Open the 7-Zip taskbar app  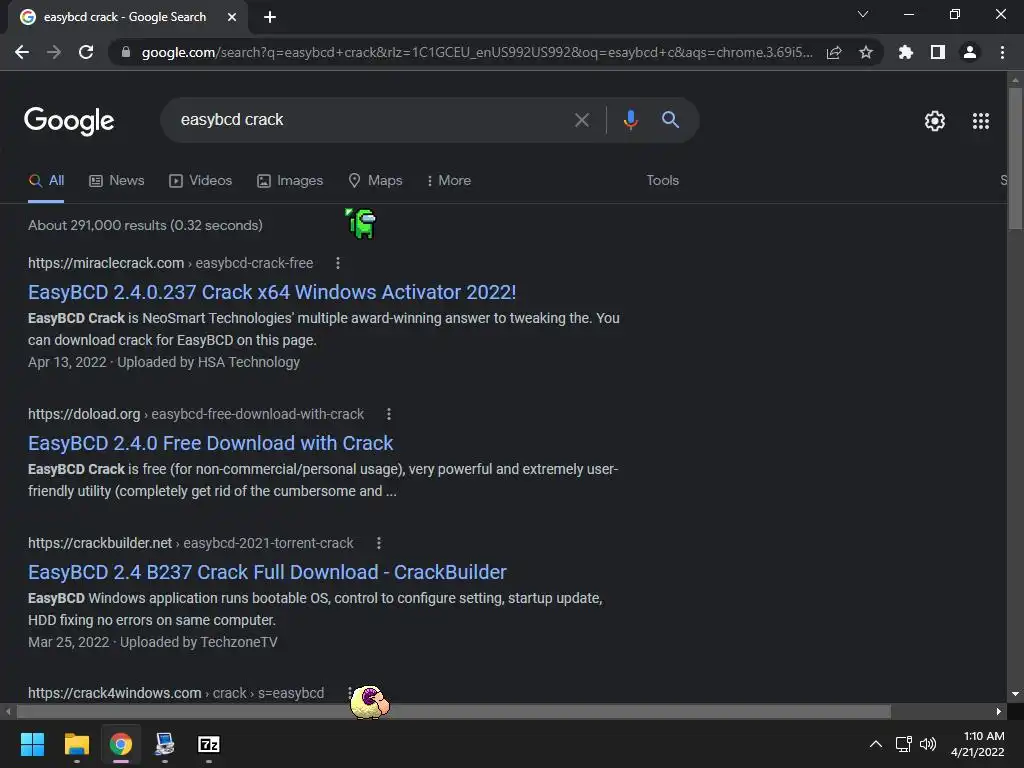pyautogui.click(x=208, y=744)
